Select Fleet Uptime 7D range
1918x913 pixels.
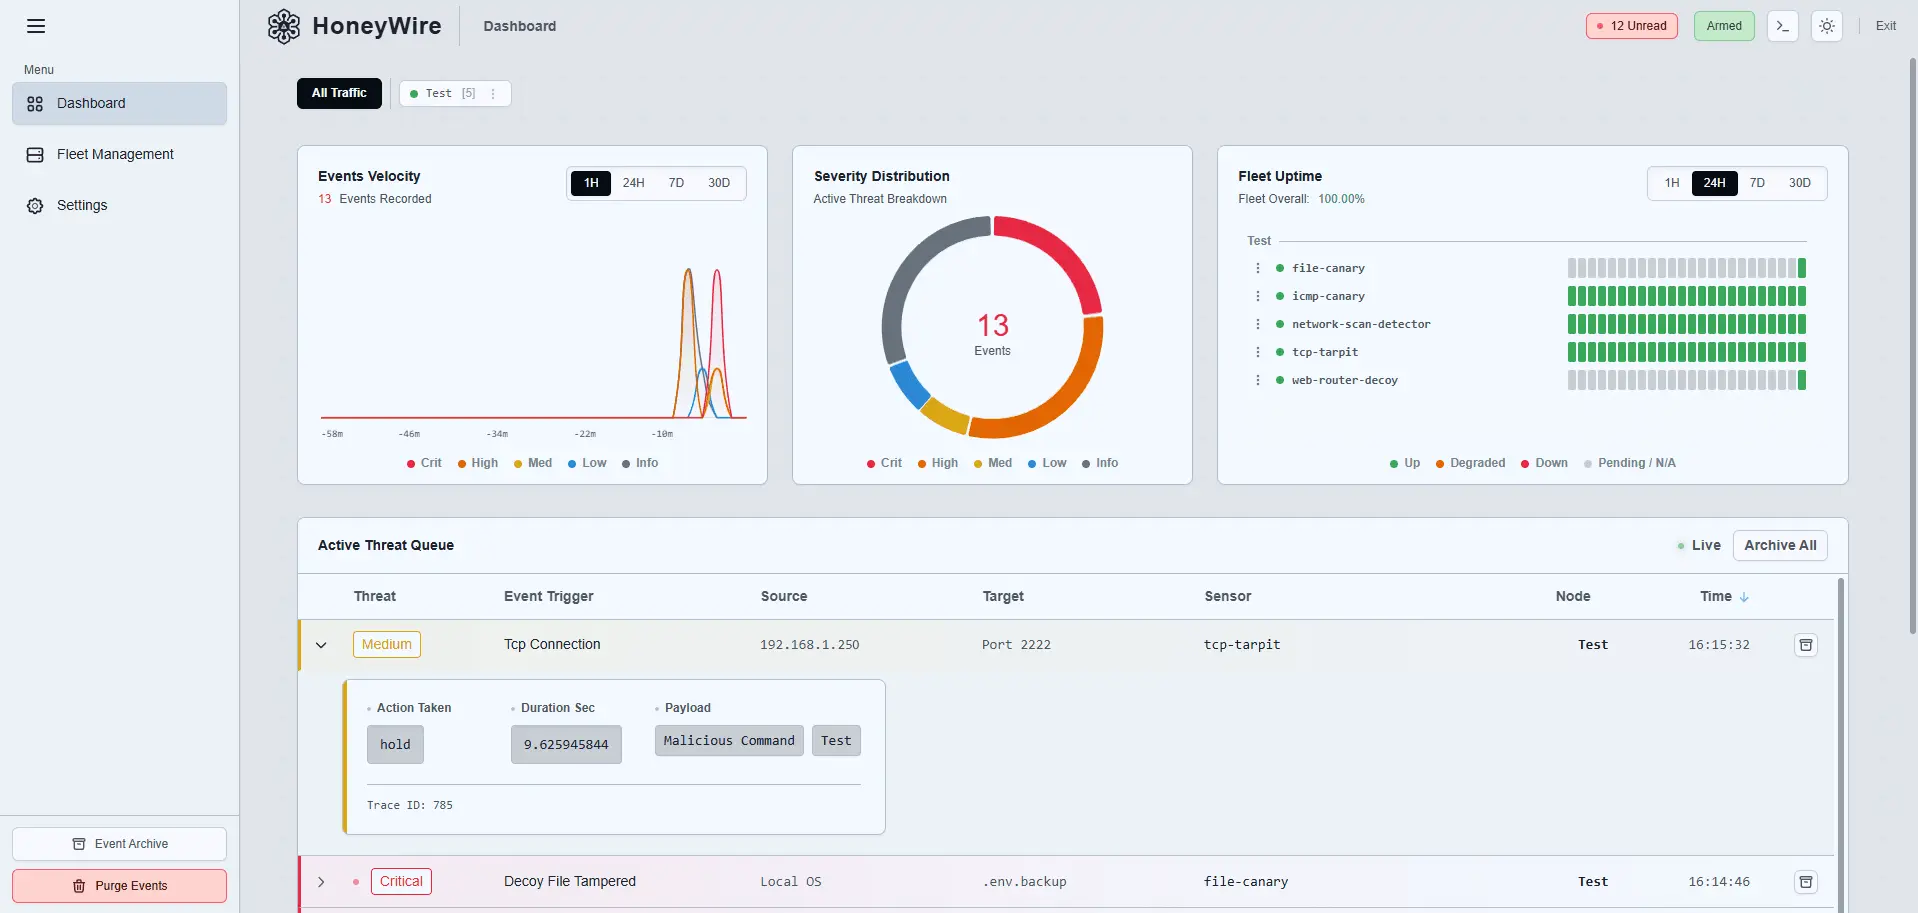[1757, 183]
